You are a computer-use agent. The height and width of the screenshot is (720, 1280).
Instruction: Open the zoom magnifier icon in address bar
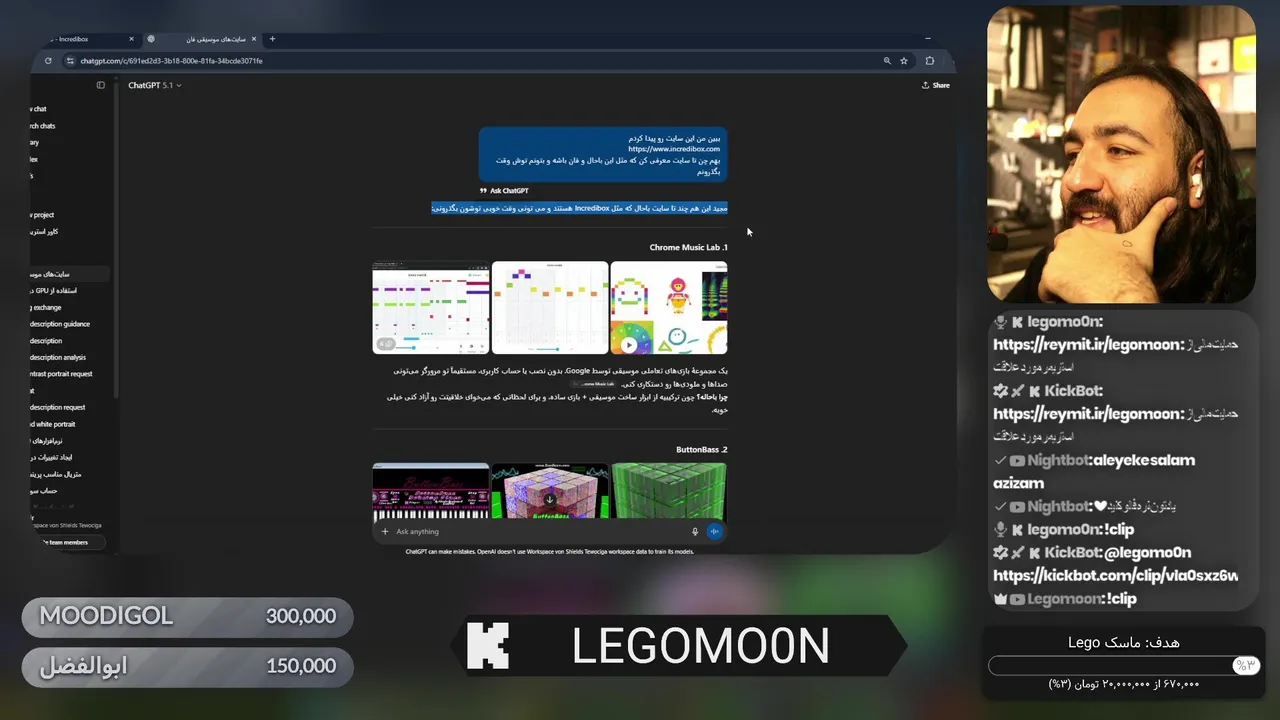pos(887,61)
